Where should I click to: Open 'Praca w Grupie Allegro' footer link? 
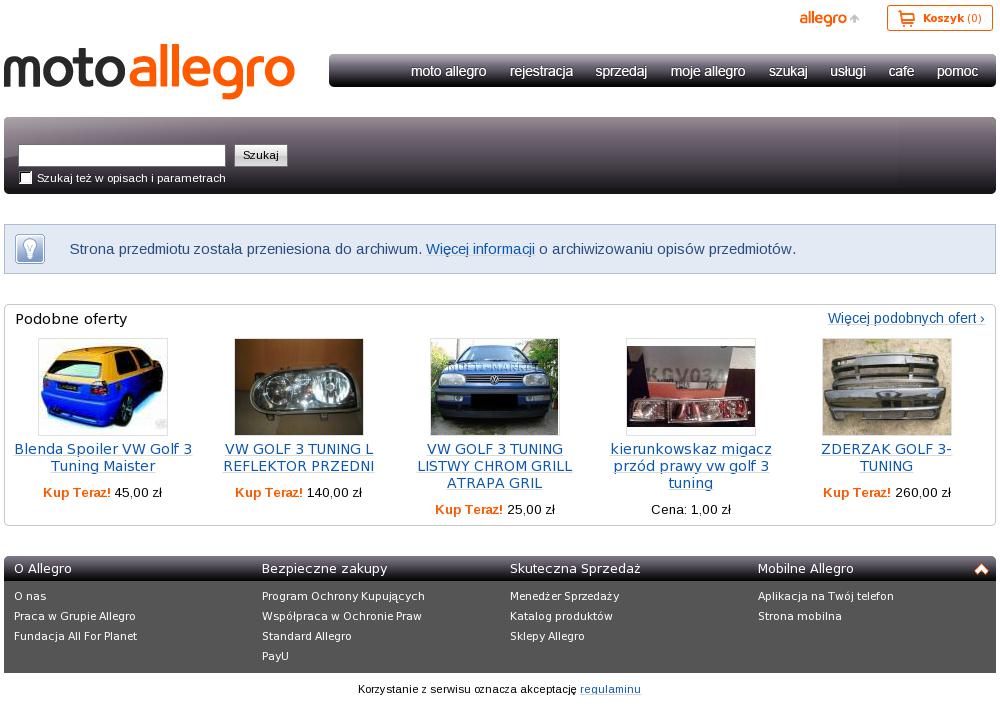(75, 617)
